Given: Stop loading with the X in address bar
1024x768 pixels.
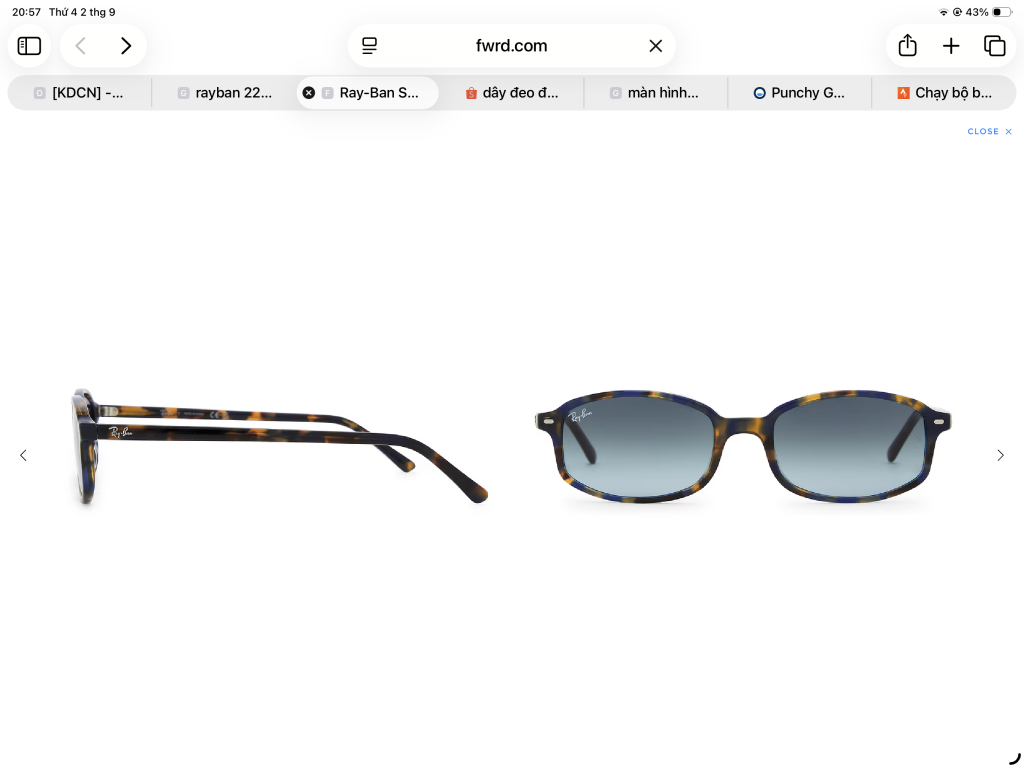Looking at the screenshot, I should point(656,46).
